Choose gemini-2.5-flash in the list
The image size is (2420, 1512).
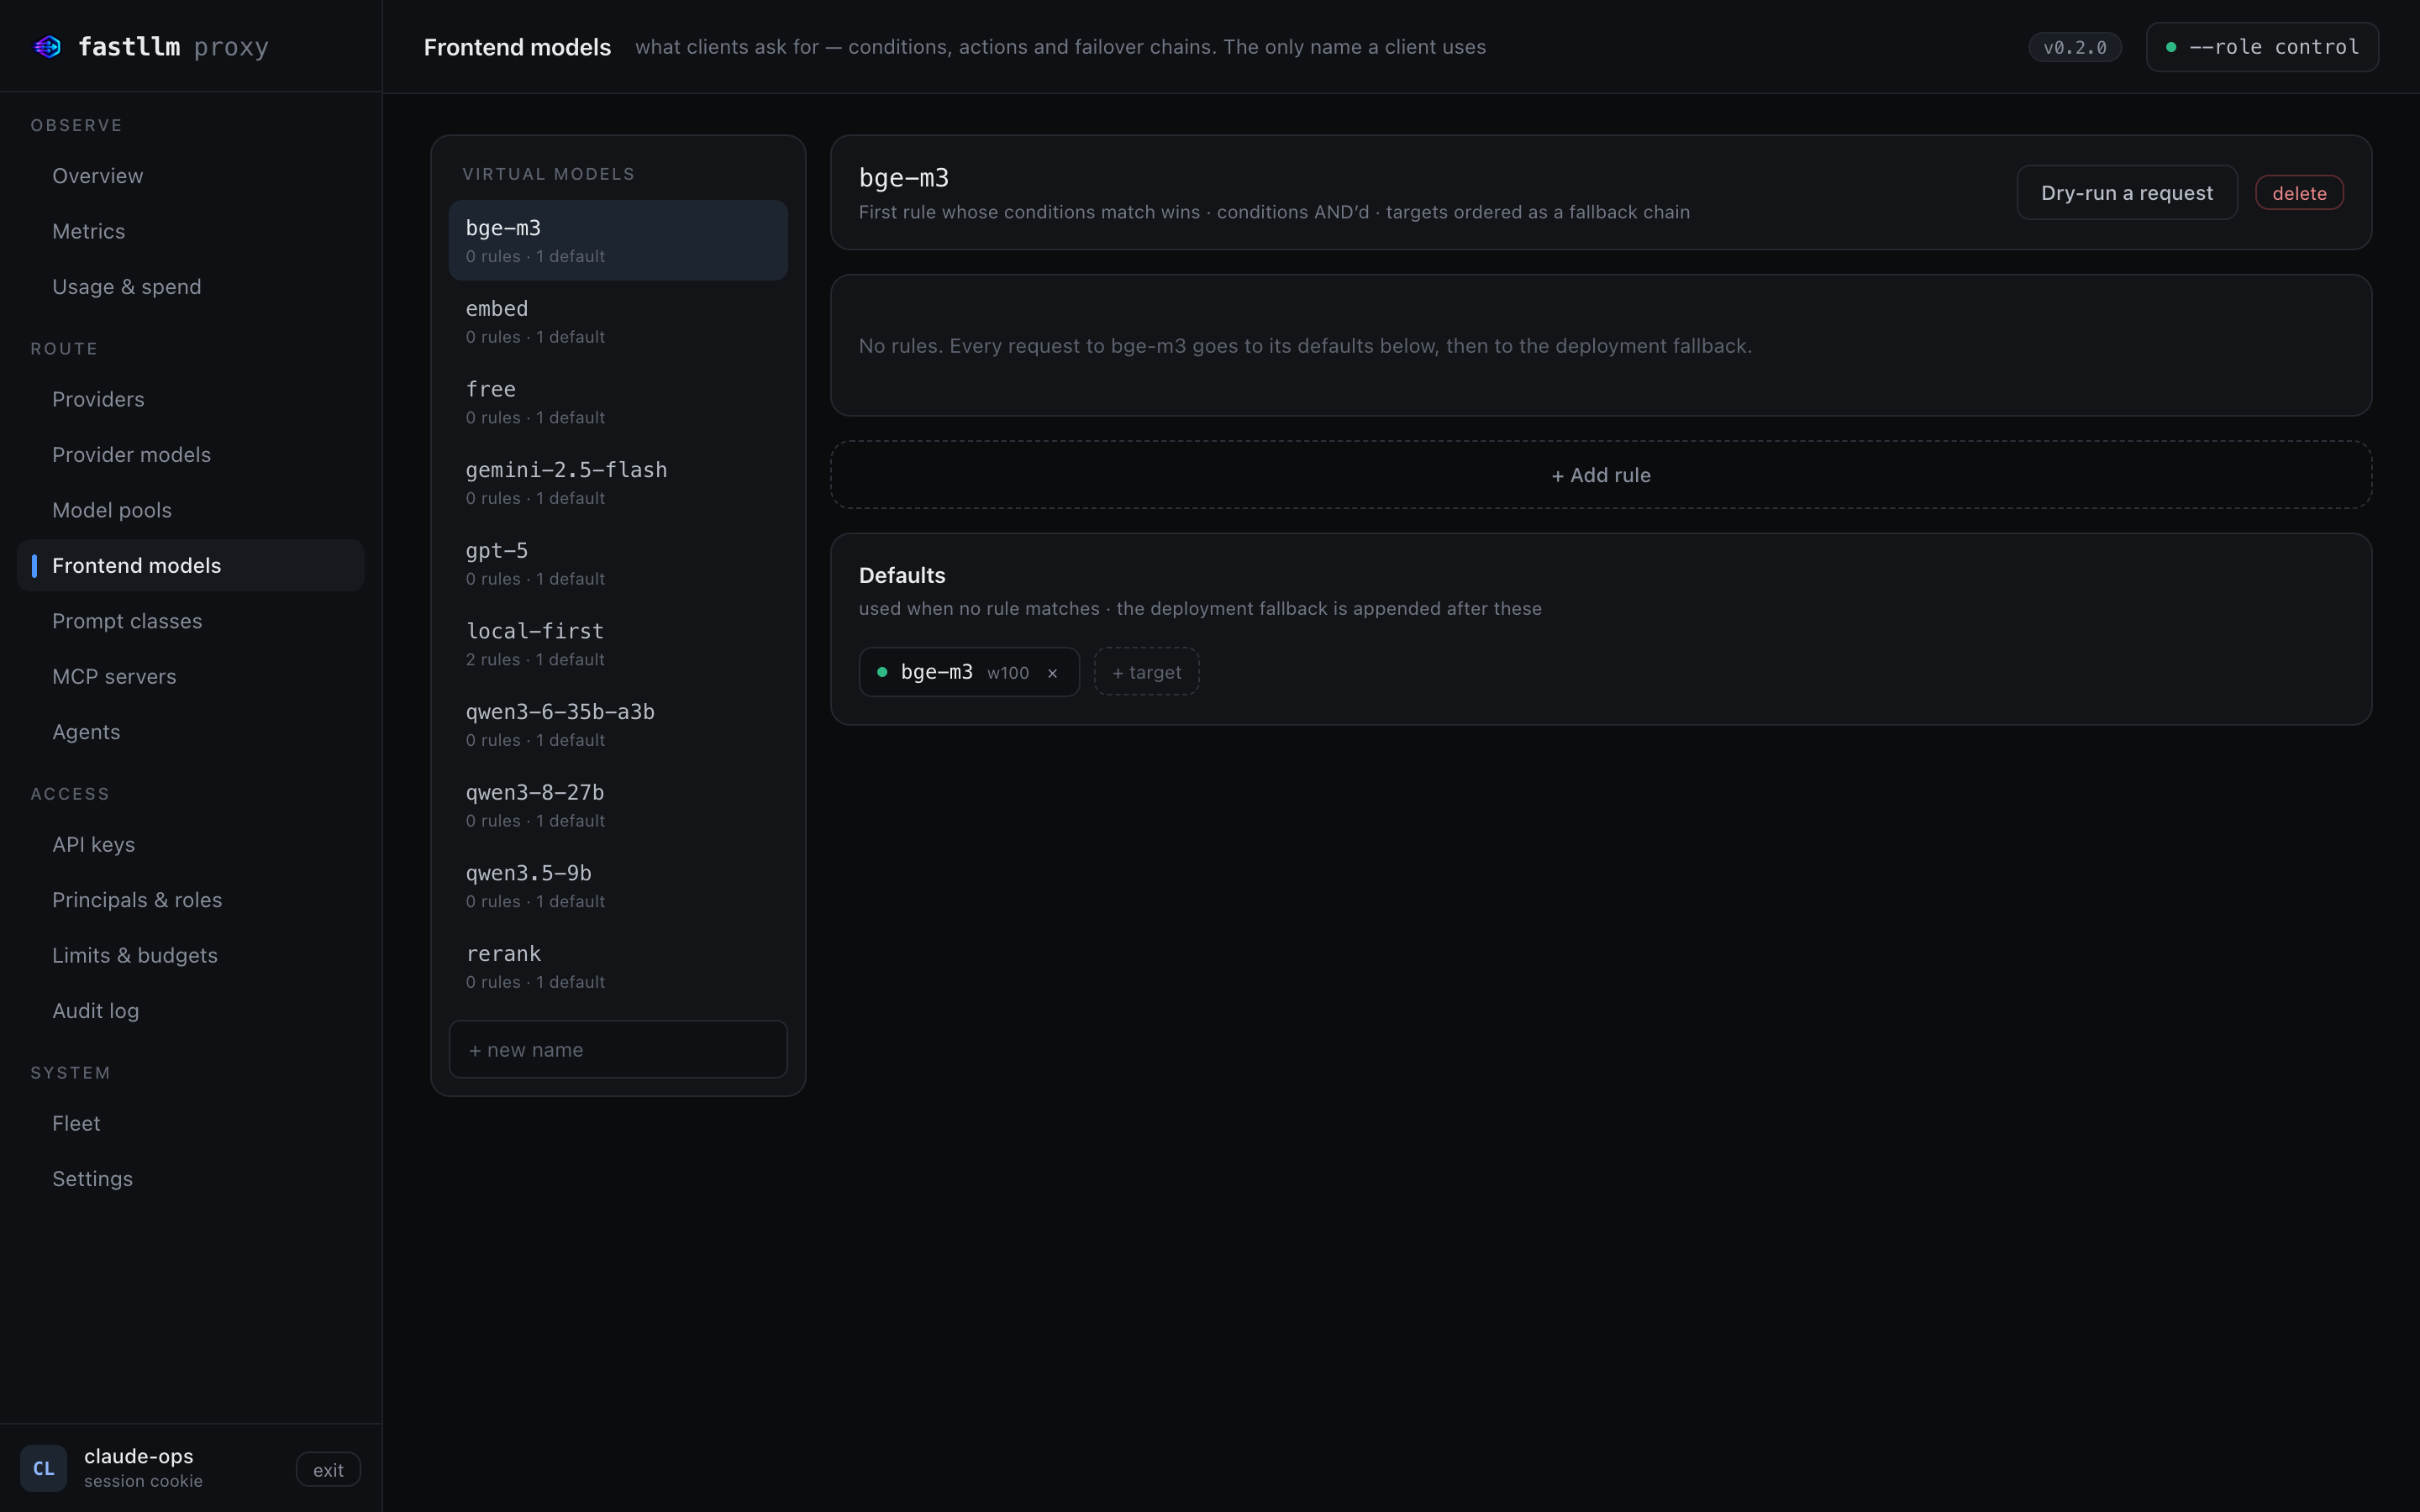click(618, 483)
